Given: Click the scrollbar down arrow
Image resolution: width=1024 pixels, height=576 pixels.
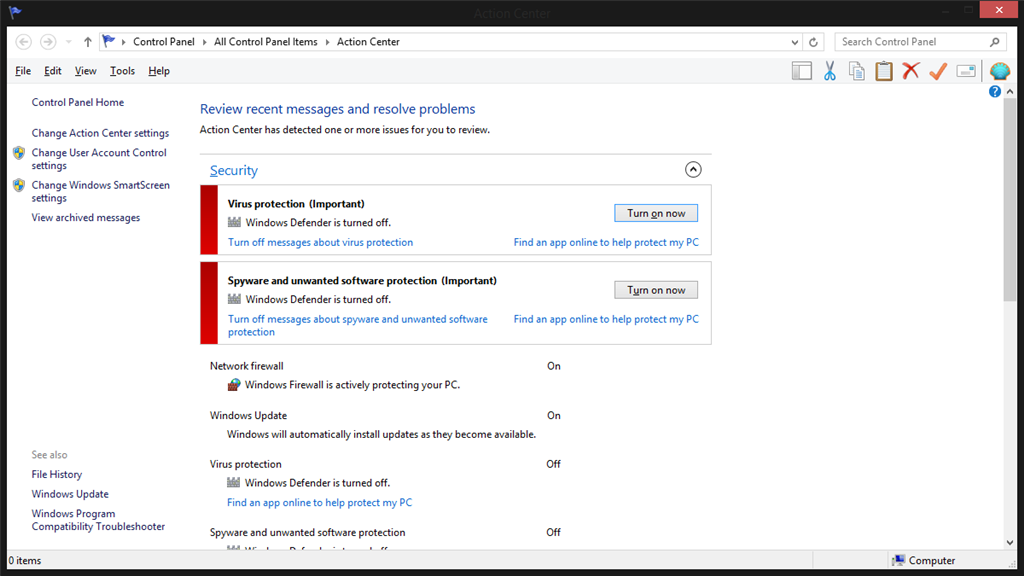Looking at the screenshot, I should 1010,543.
